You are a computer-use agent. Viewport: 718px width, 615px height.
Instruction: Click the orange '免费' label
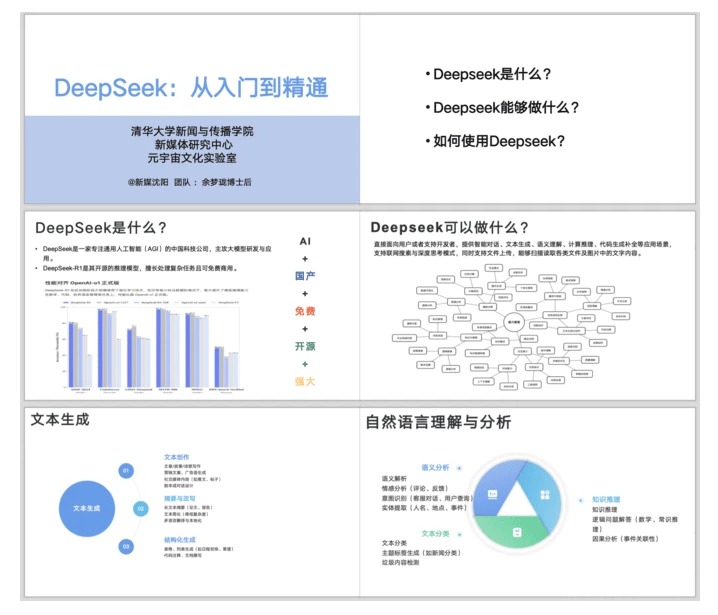click(305, 311)
